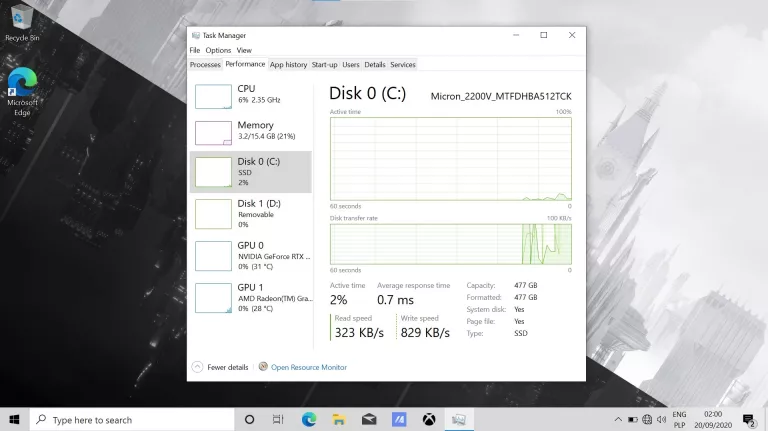This screenshot has height=431, width=768.
Task: Click the 829 KB/s write speed value
Action: (425, 333)
